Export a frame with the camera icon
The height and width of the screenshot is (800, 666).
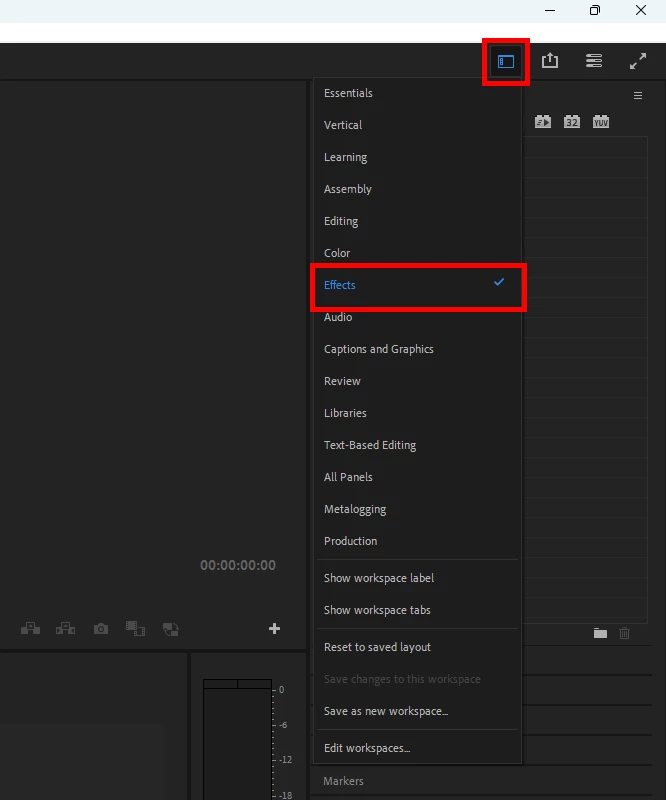click(101, 629)
